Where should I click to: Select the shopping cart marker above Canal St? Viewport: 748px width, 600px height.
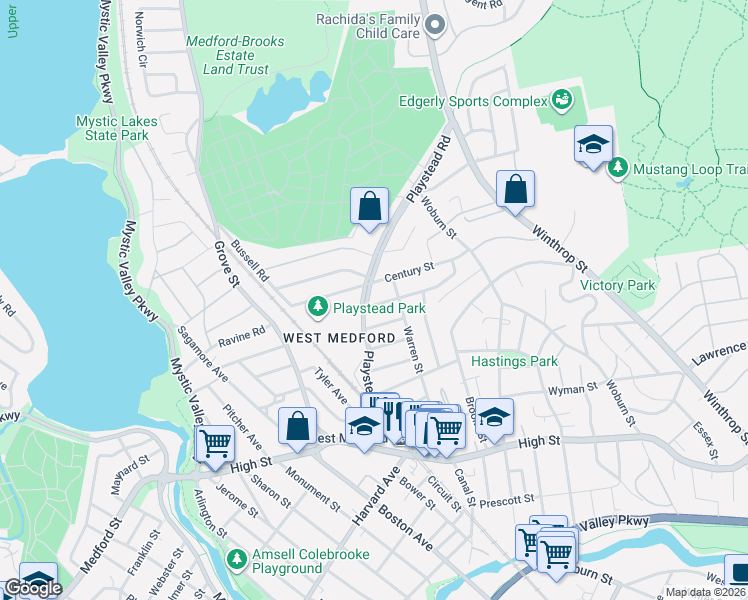coord(447,433)
